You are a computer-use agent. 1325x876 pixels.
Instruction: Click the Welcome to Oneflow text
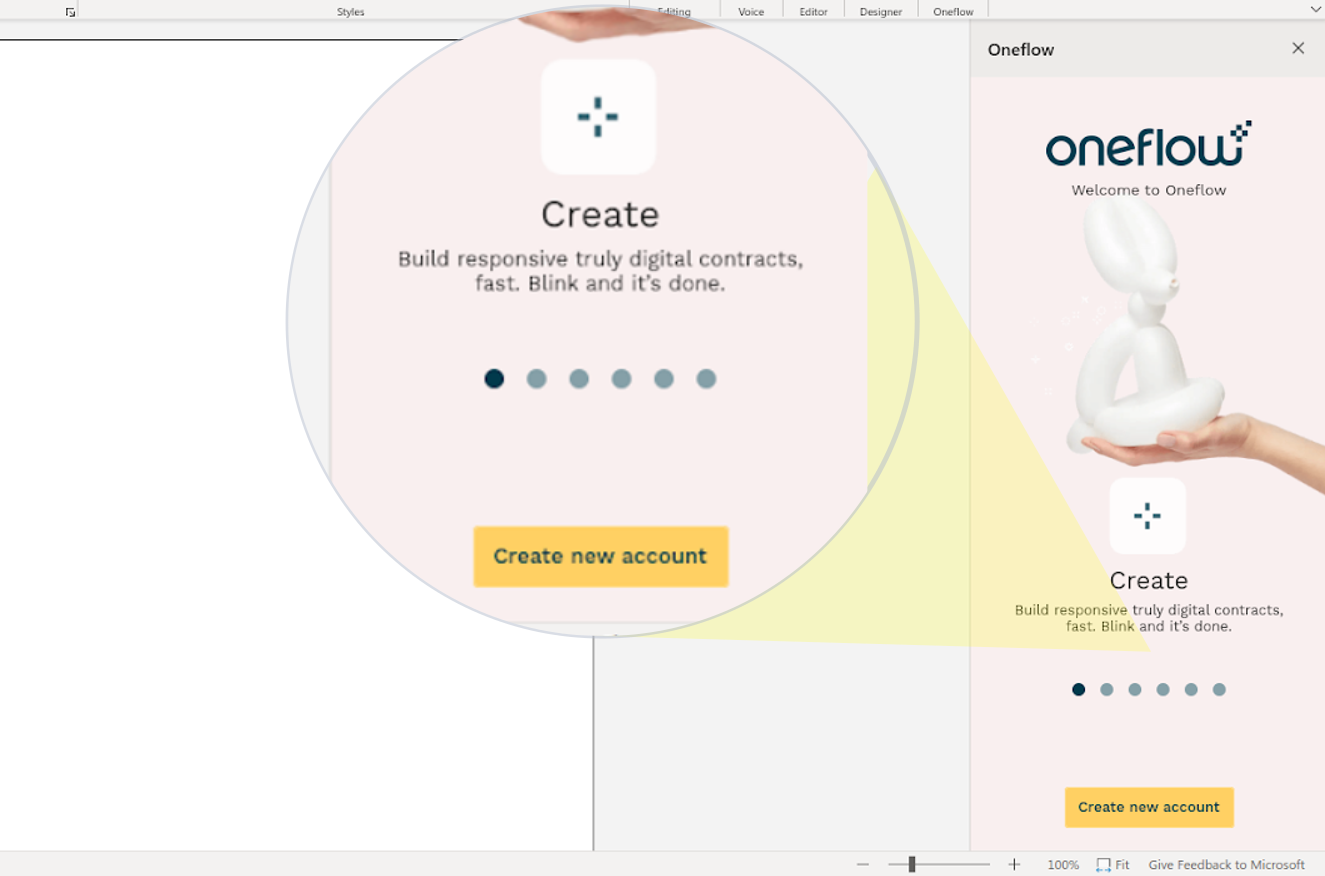point(1148,190)
